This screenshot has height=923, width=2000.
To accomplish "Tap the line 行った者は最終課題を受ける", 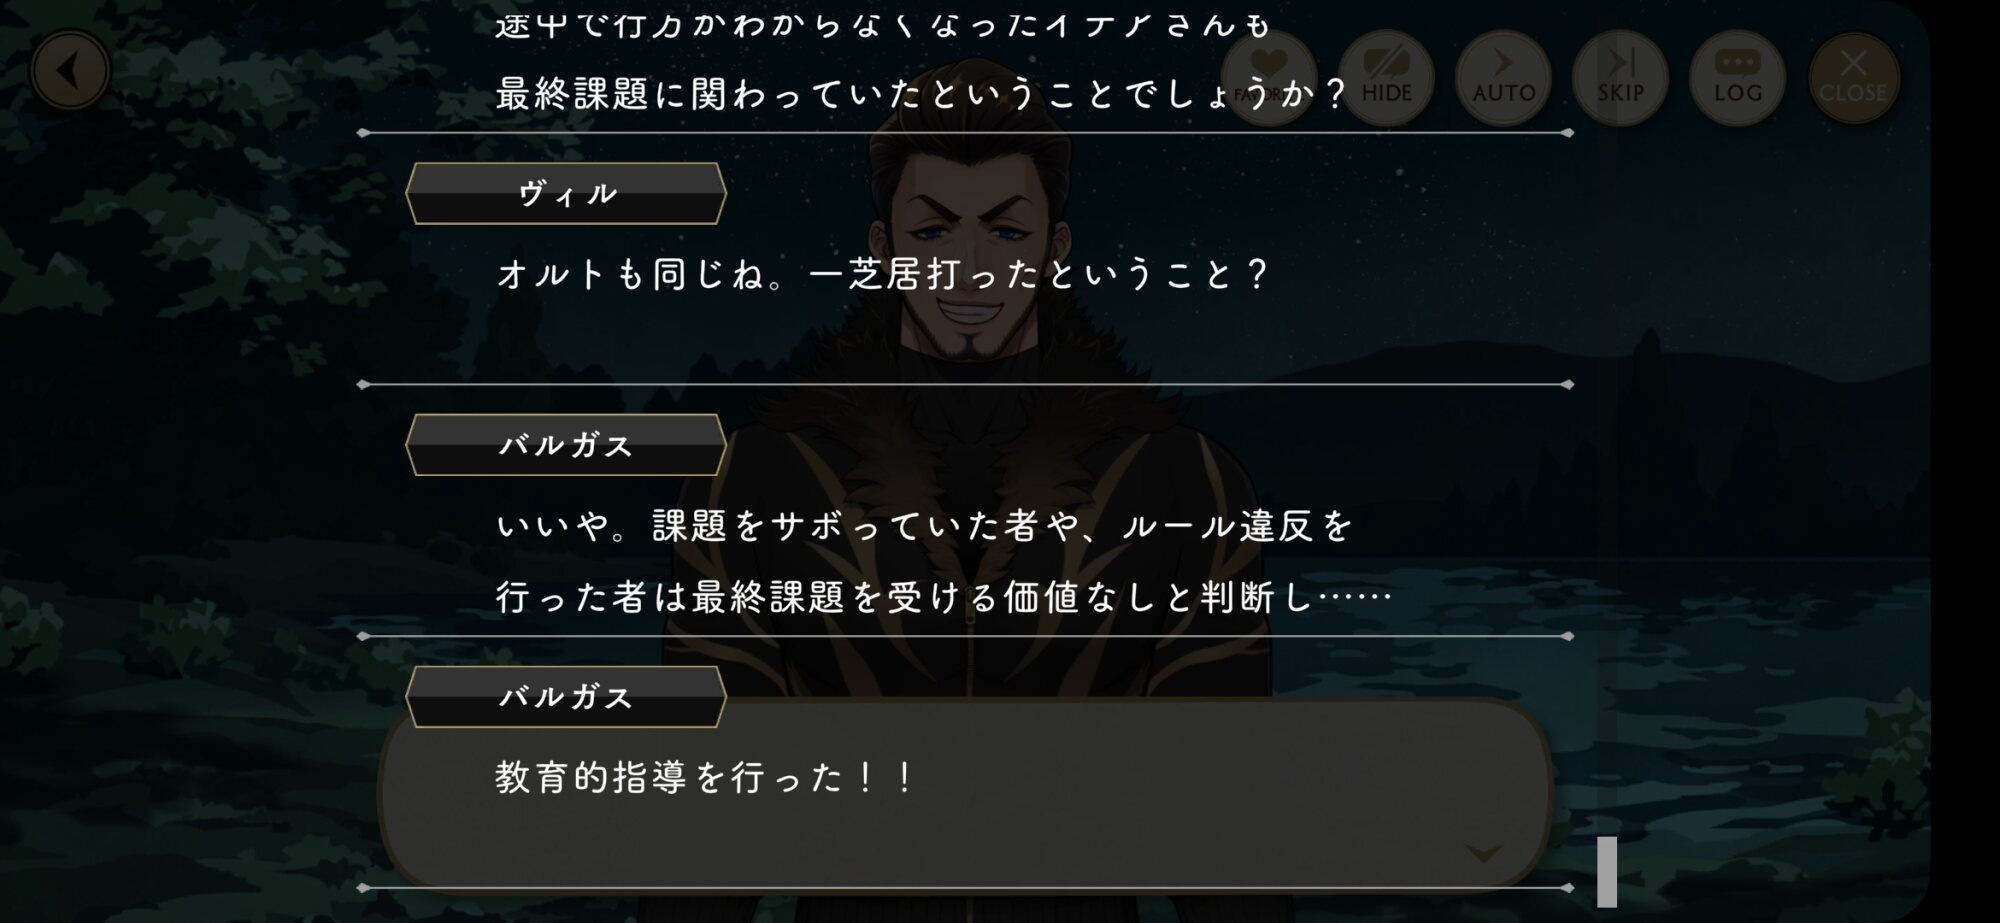I will click(944, 598).
